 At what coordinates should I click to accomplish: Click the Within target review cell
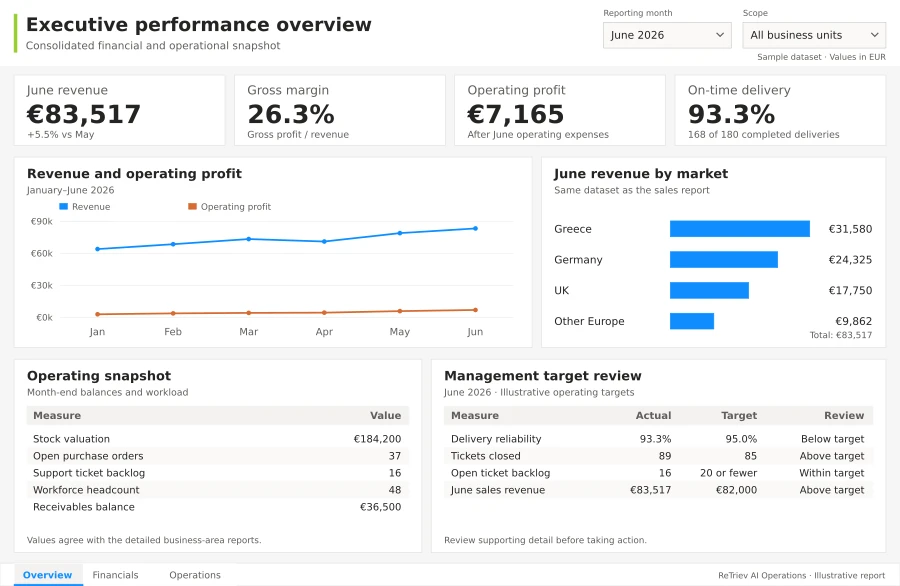coord(832,473)
